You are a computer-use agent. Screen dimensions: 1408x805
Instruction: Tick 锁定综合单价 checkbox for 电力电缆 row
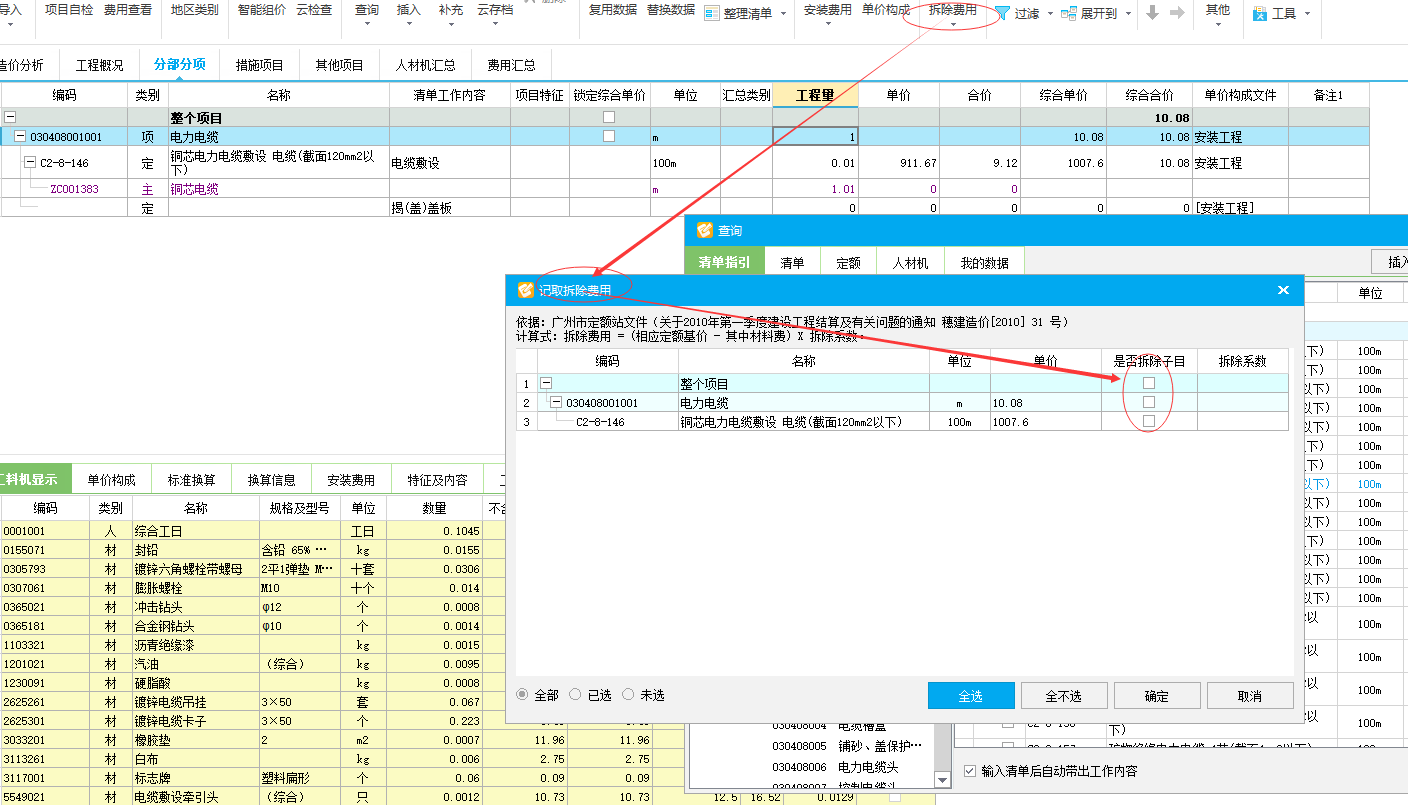(x=609, y=136)
